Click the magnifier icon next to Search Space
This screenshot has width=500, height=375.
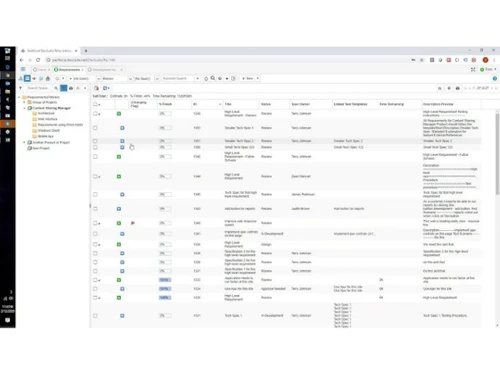coord(56,88)
